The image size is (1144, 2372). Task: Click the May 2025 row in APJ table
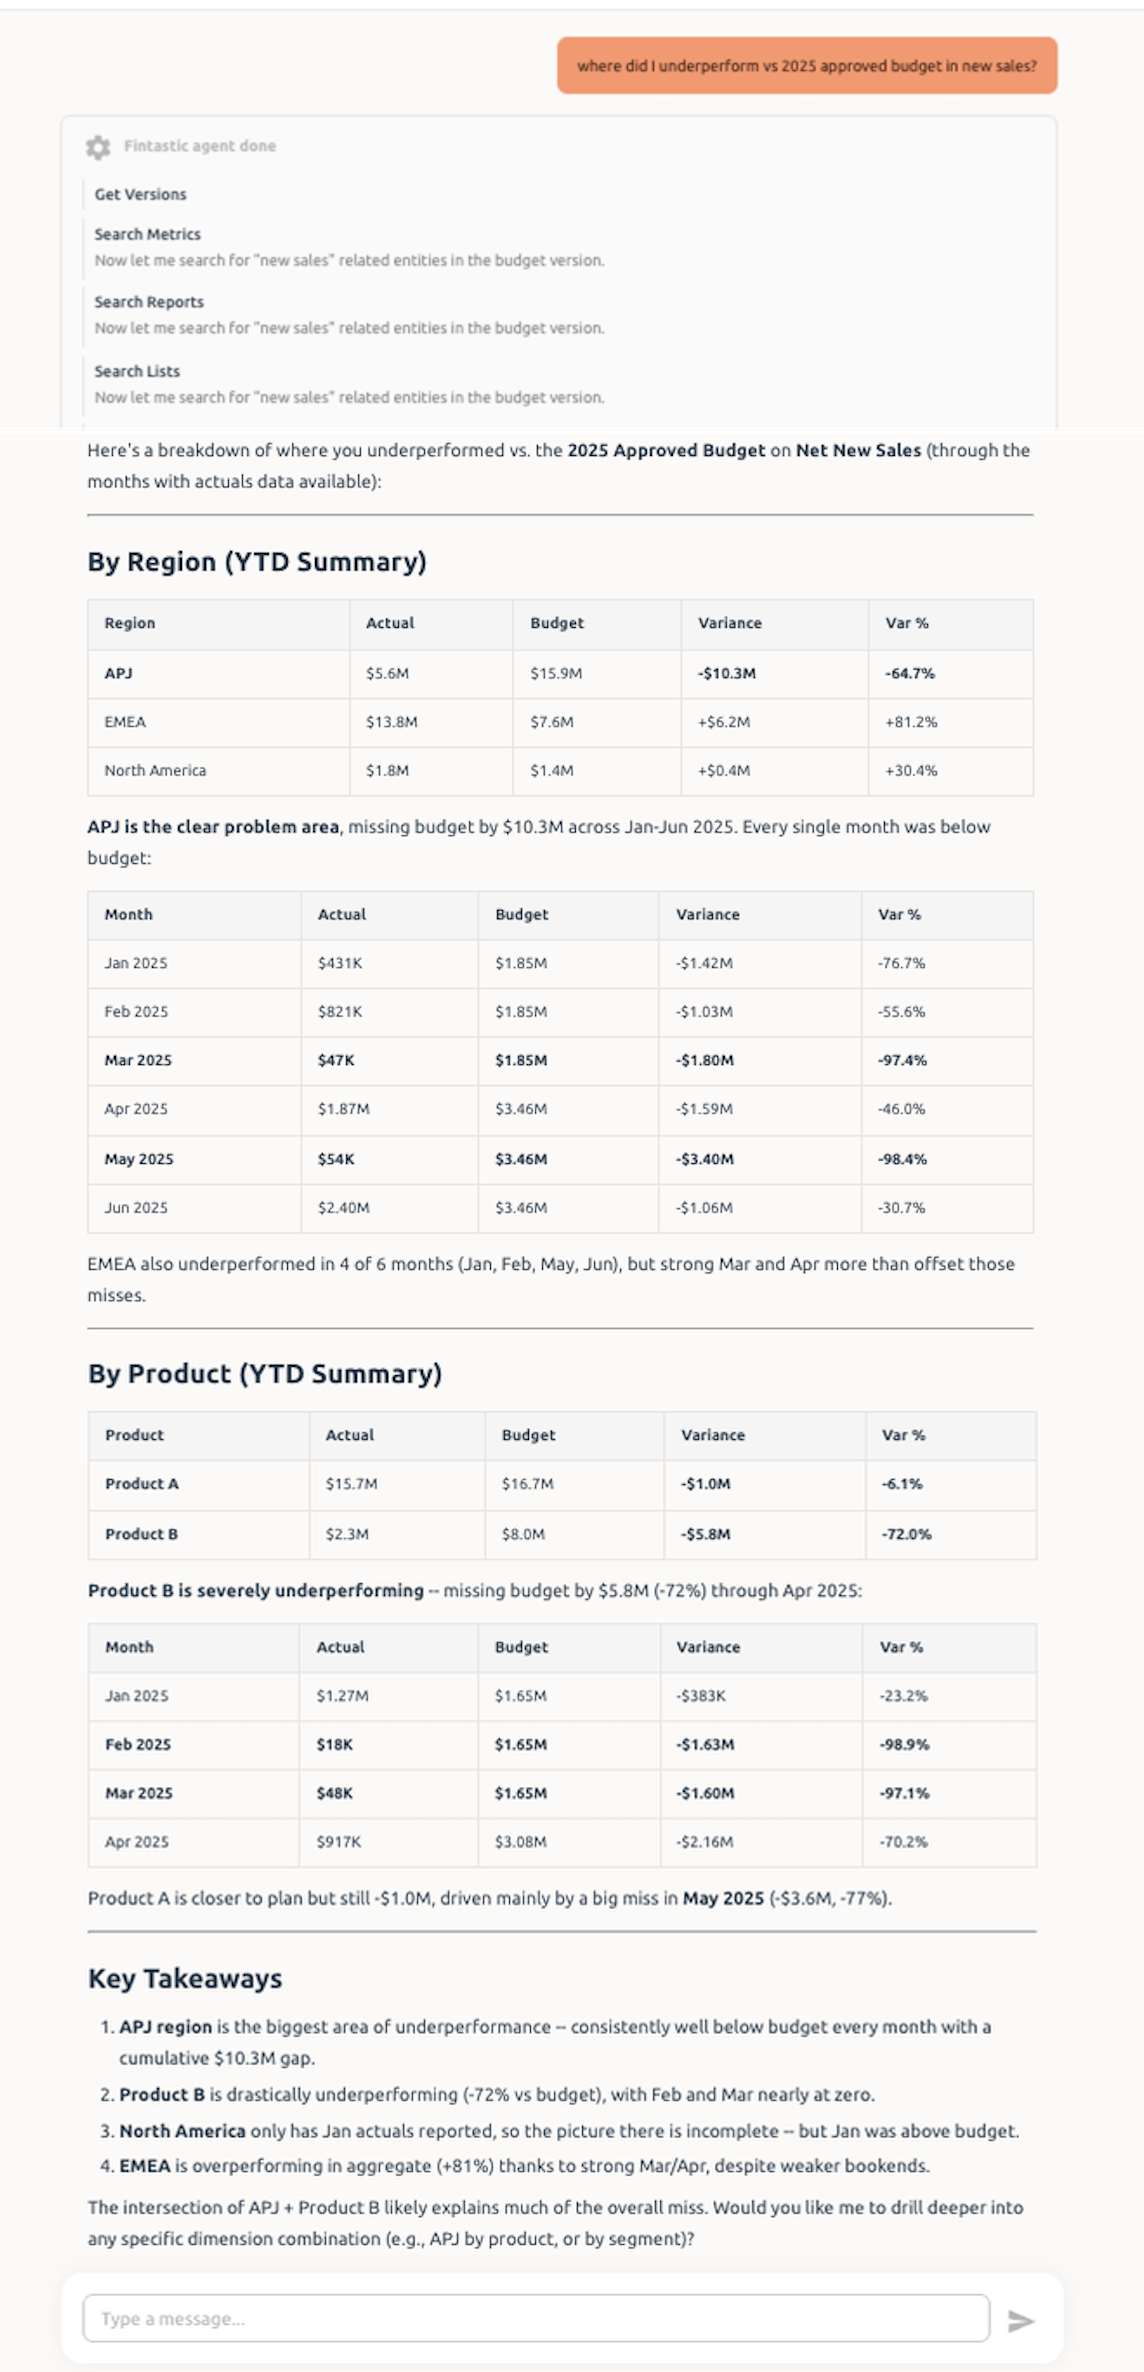click(x=561, y=1160)
